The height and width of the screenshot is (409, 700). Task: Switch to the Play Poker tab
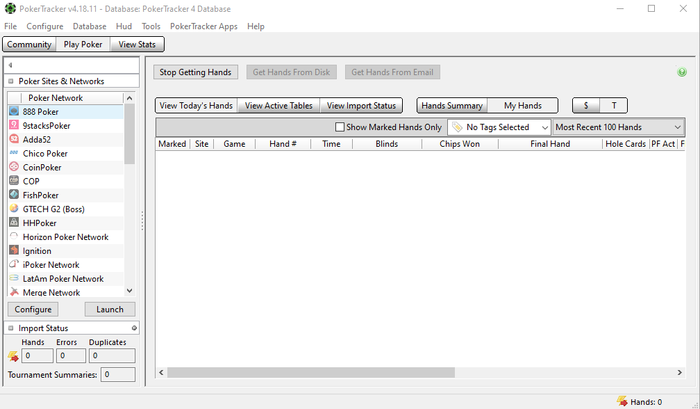click(83, 44)
